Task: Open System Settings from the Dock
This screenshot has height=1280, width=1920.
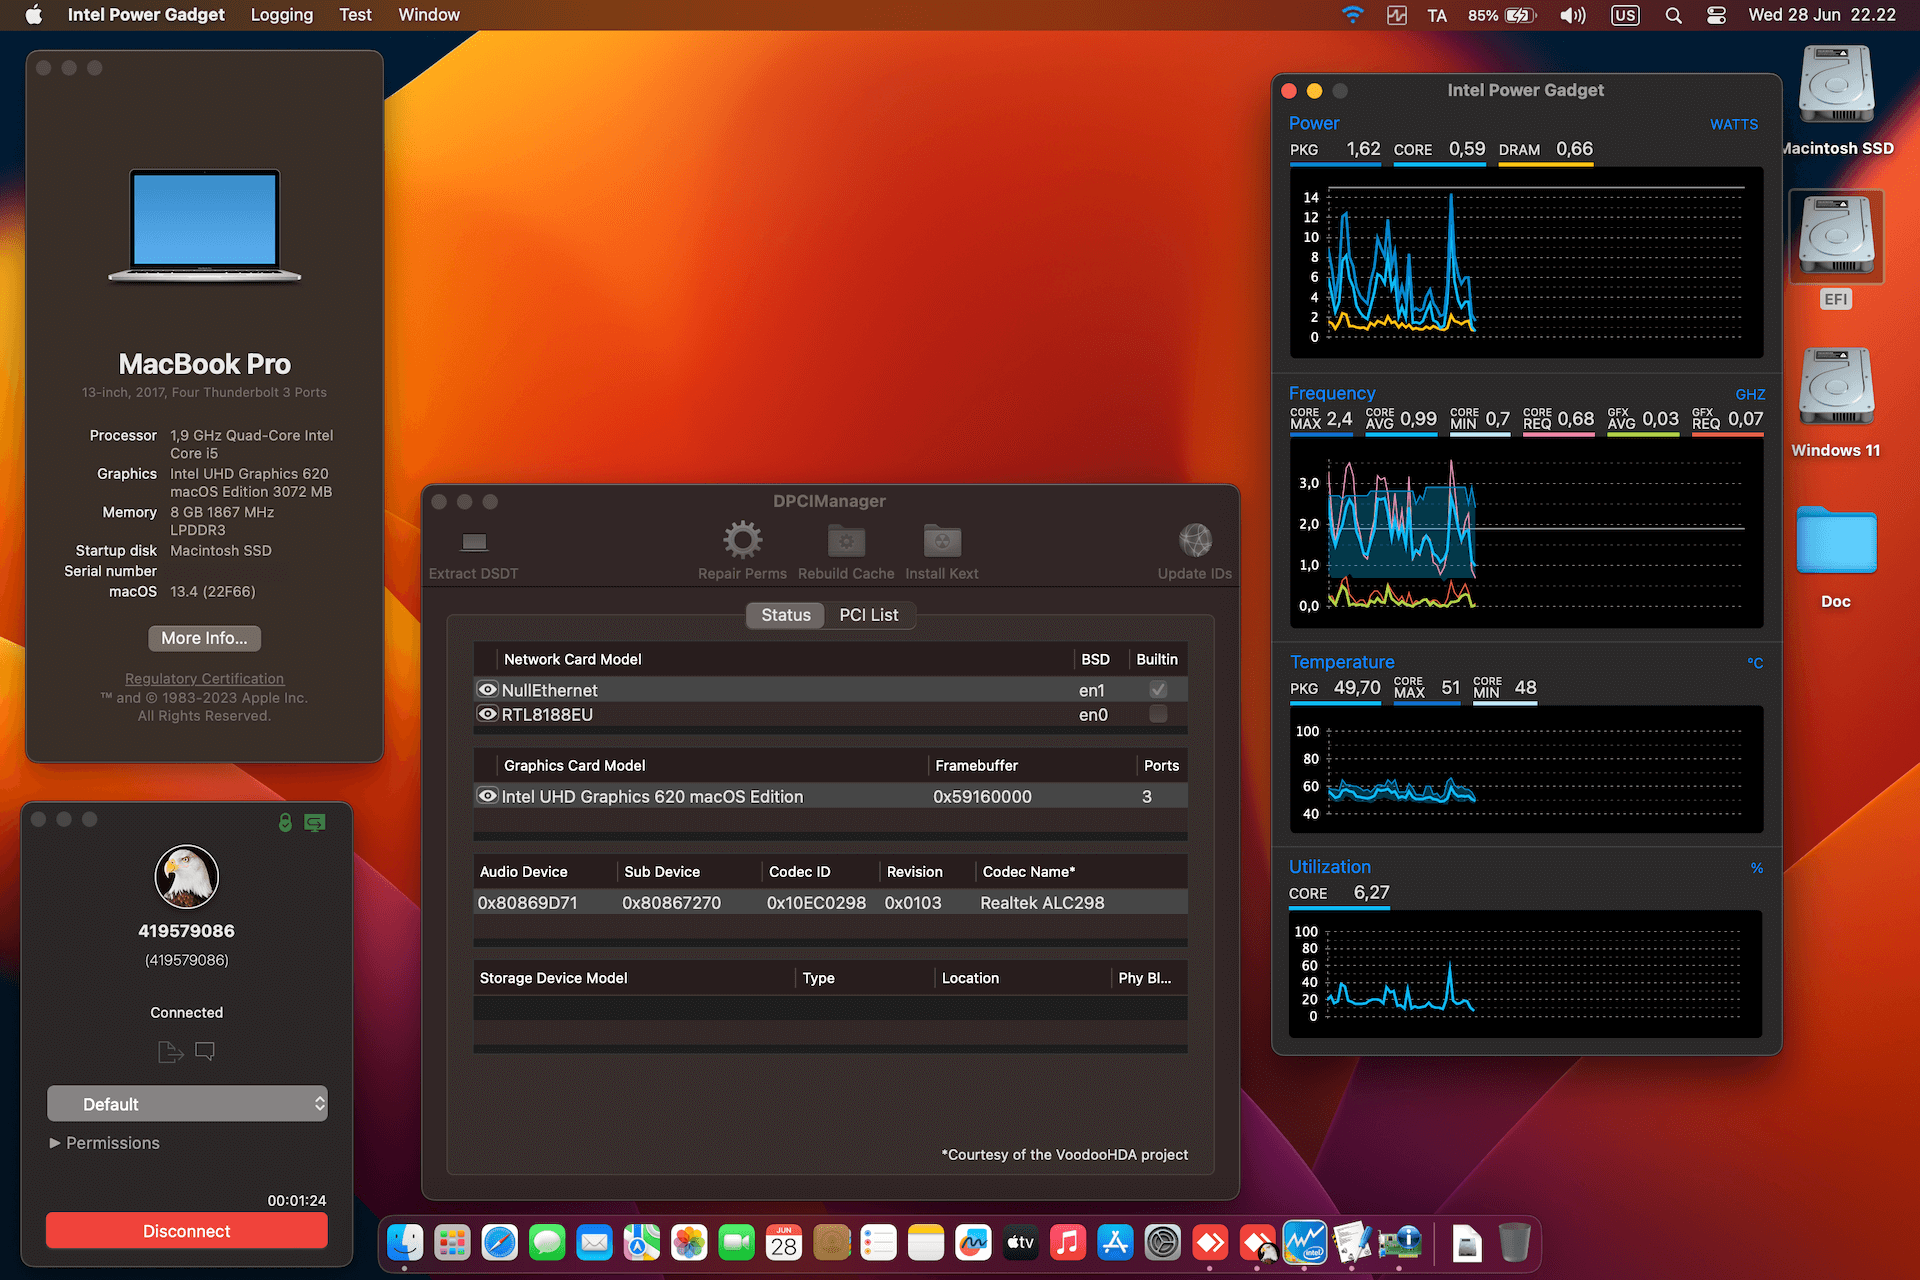Action: (1163, 1243)
